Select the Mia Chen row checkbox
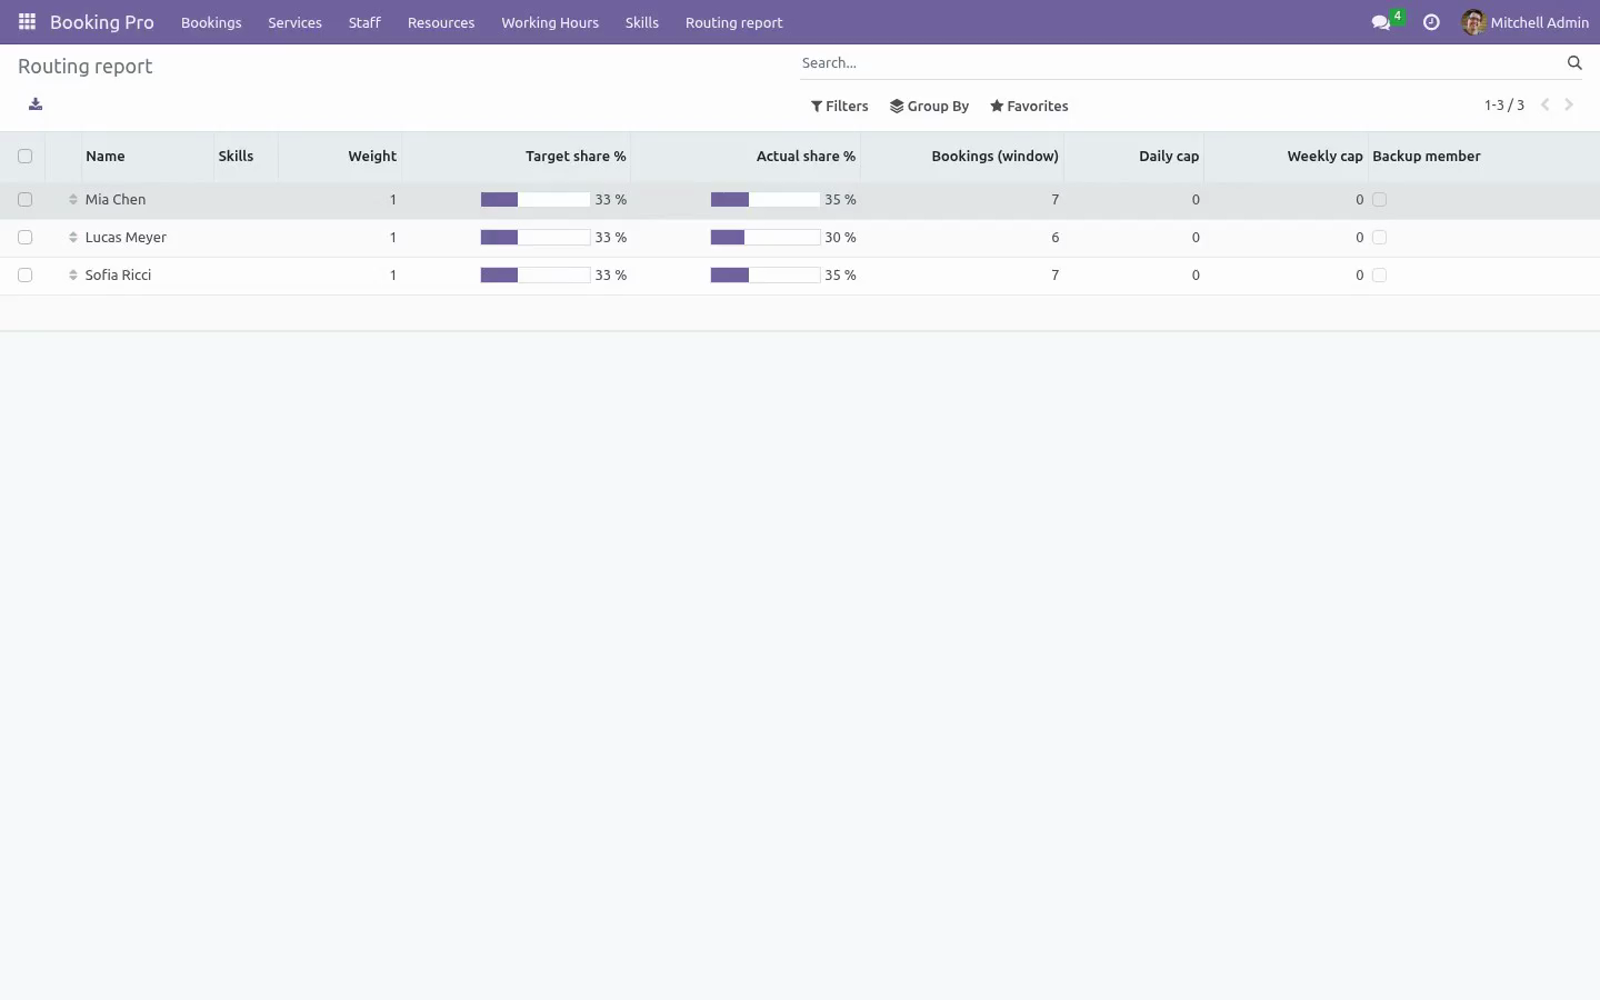This screenshot has width=1600, height=1000. [x=25, y=199]
